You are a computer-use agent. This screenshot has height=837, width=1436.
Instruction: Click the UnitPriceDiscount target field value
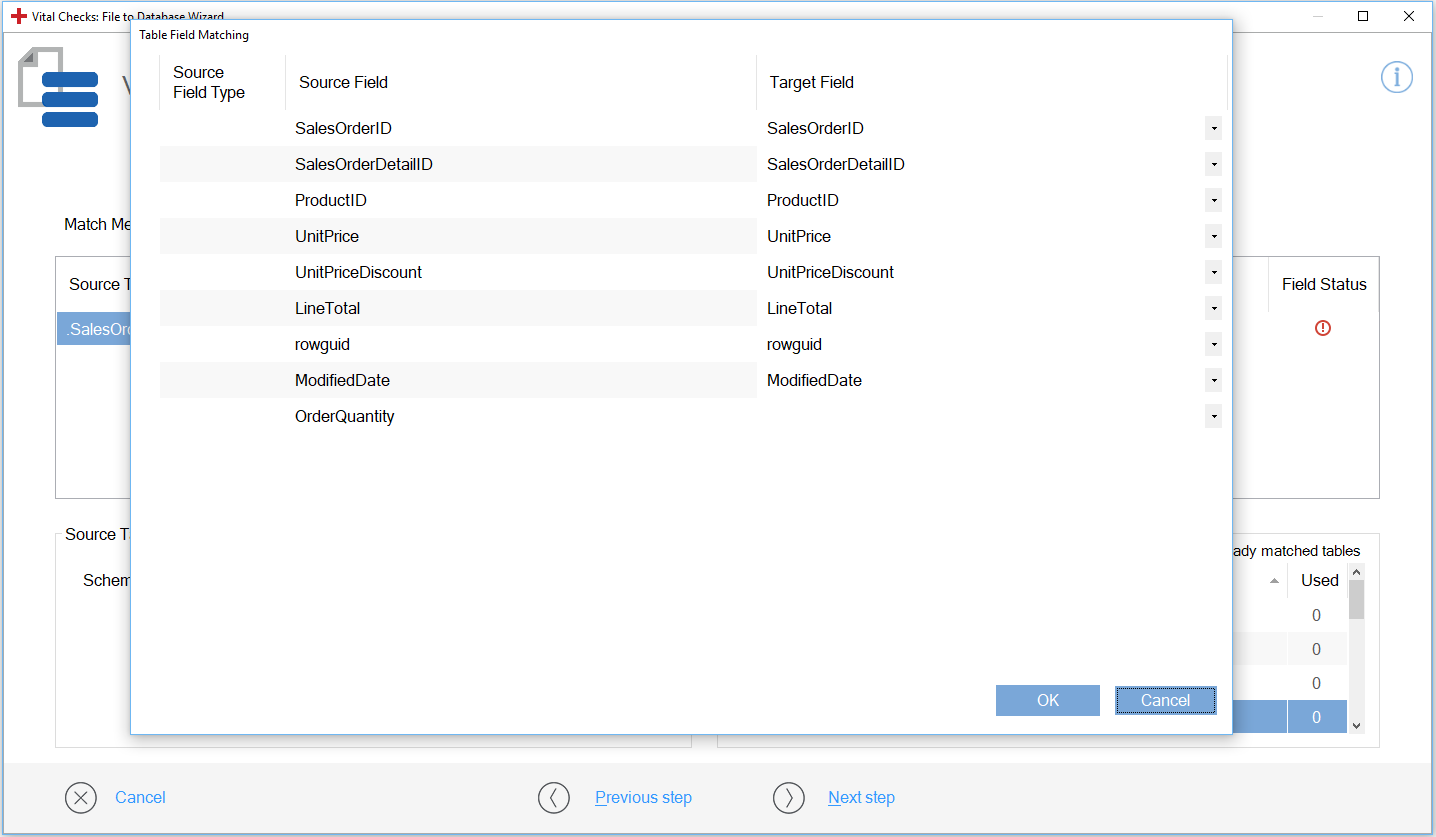[x=830, y=272]
